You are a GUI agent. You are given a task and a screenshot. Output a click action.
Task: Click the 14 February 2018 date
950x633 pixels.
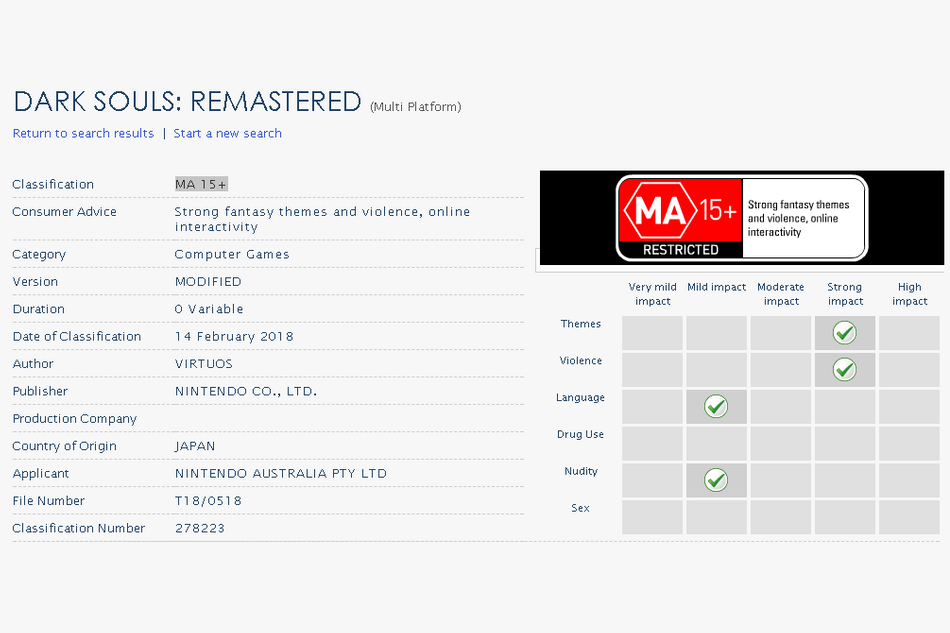pos(234,336)
